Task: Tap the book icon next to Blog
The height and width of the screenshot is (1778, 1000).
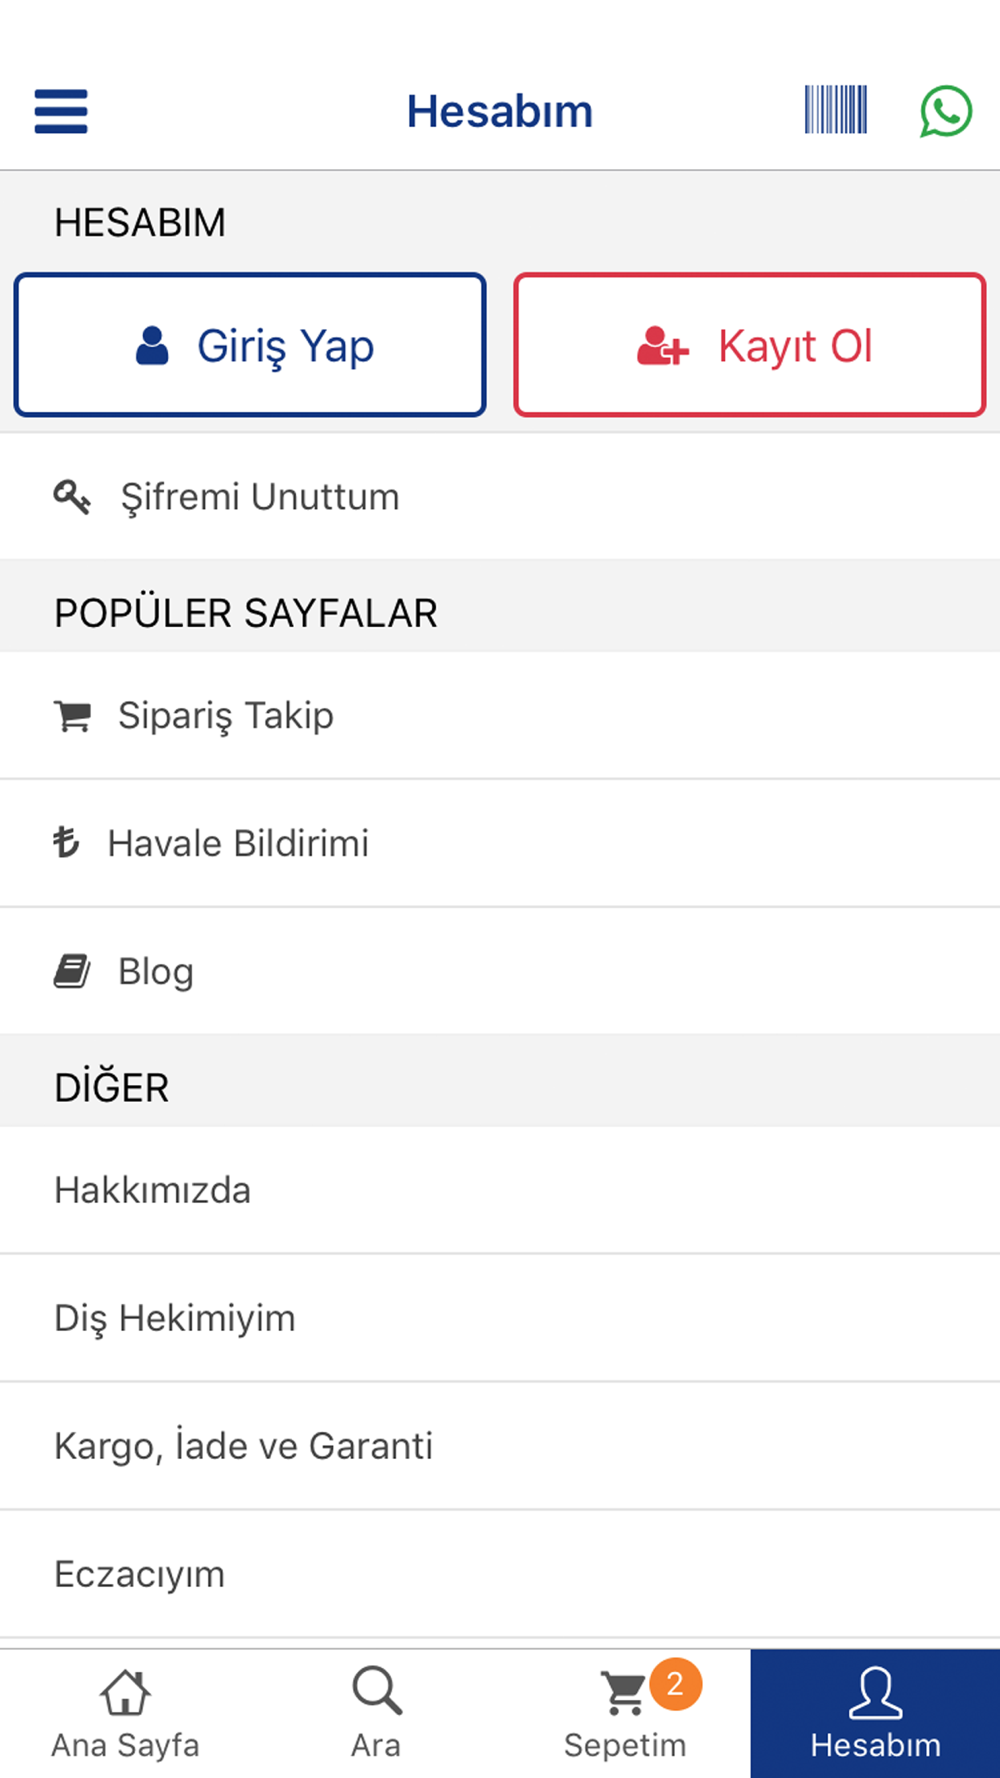Action: tap(72, 971)
